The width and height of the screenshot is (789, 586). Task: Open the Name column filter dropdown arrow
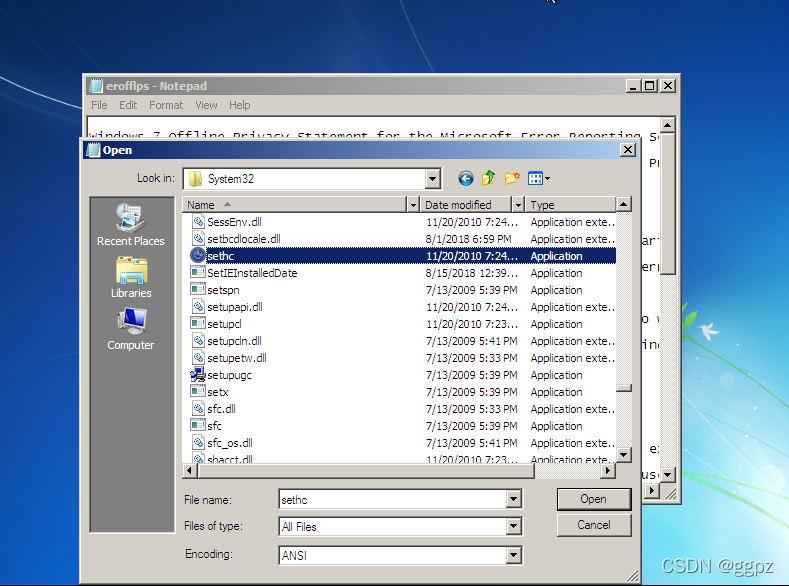coord(413,205)
